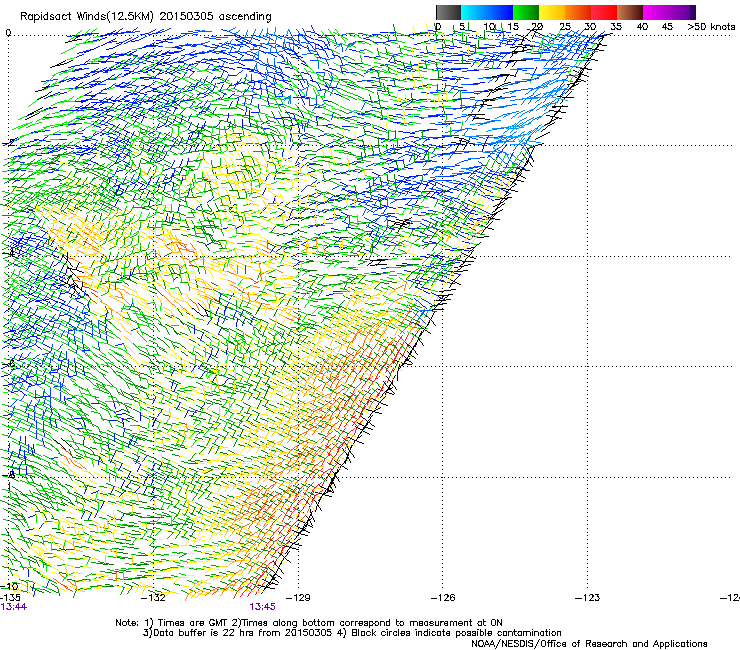Click the '>50 knots' legend label

coord(711,27)
